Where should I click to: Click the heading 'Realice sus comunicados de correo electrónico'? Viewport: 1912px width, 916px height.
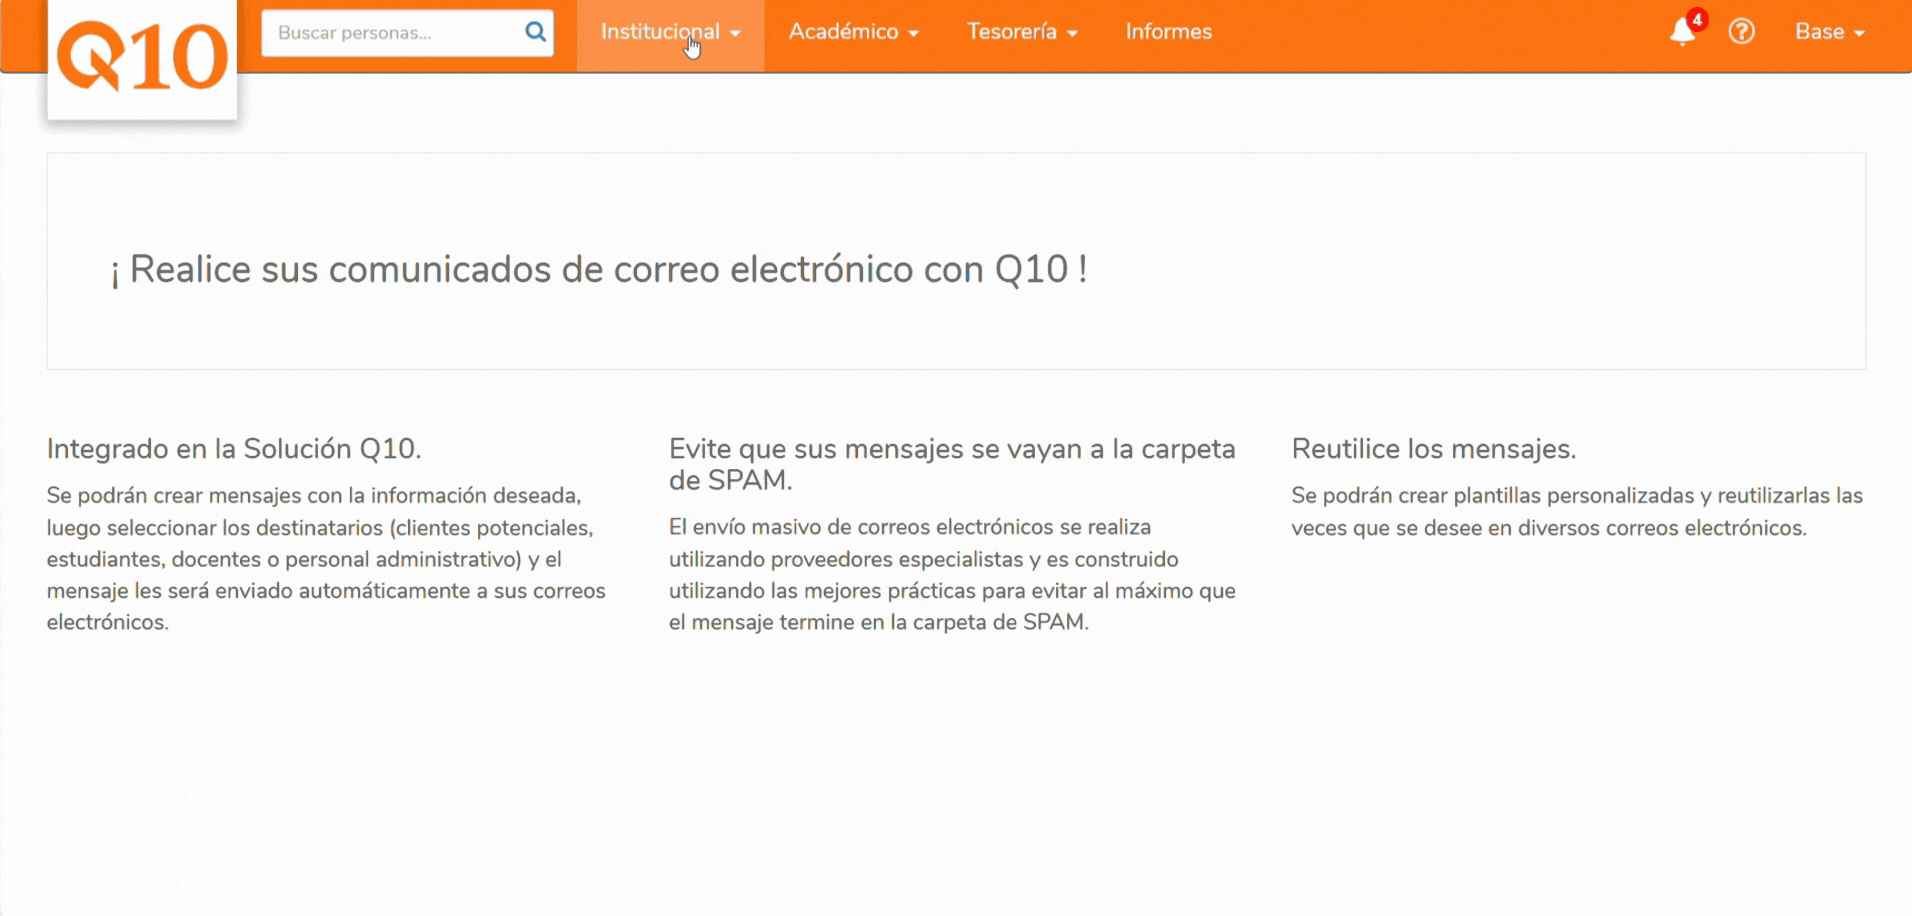point(599,269)
